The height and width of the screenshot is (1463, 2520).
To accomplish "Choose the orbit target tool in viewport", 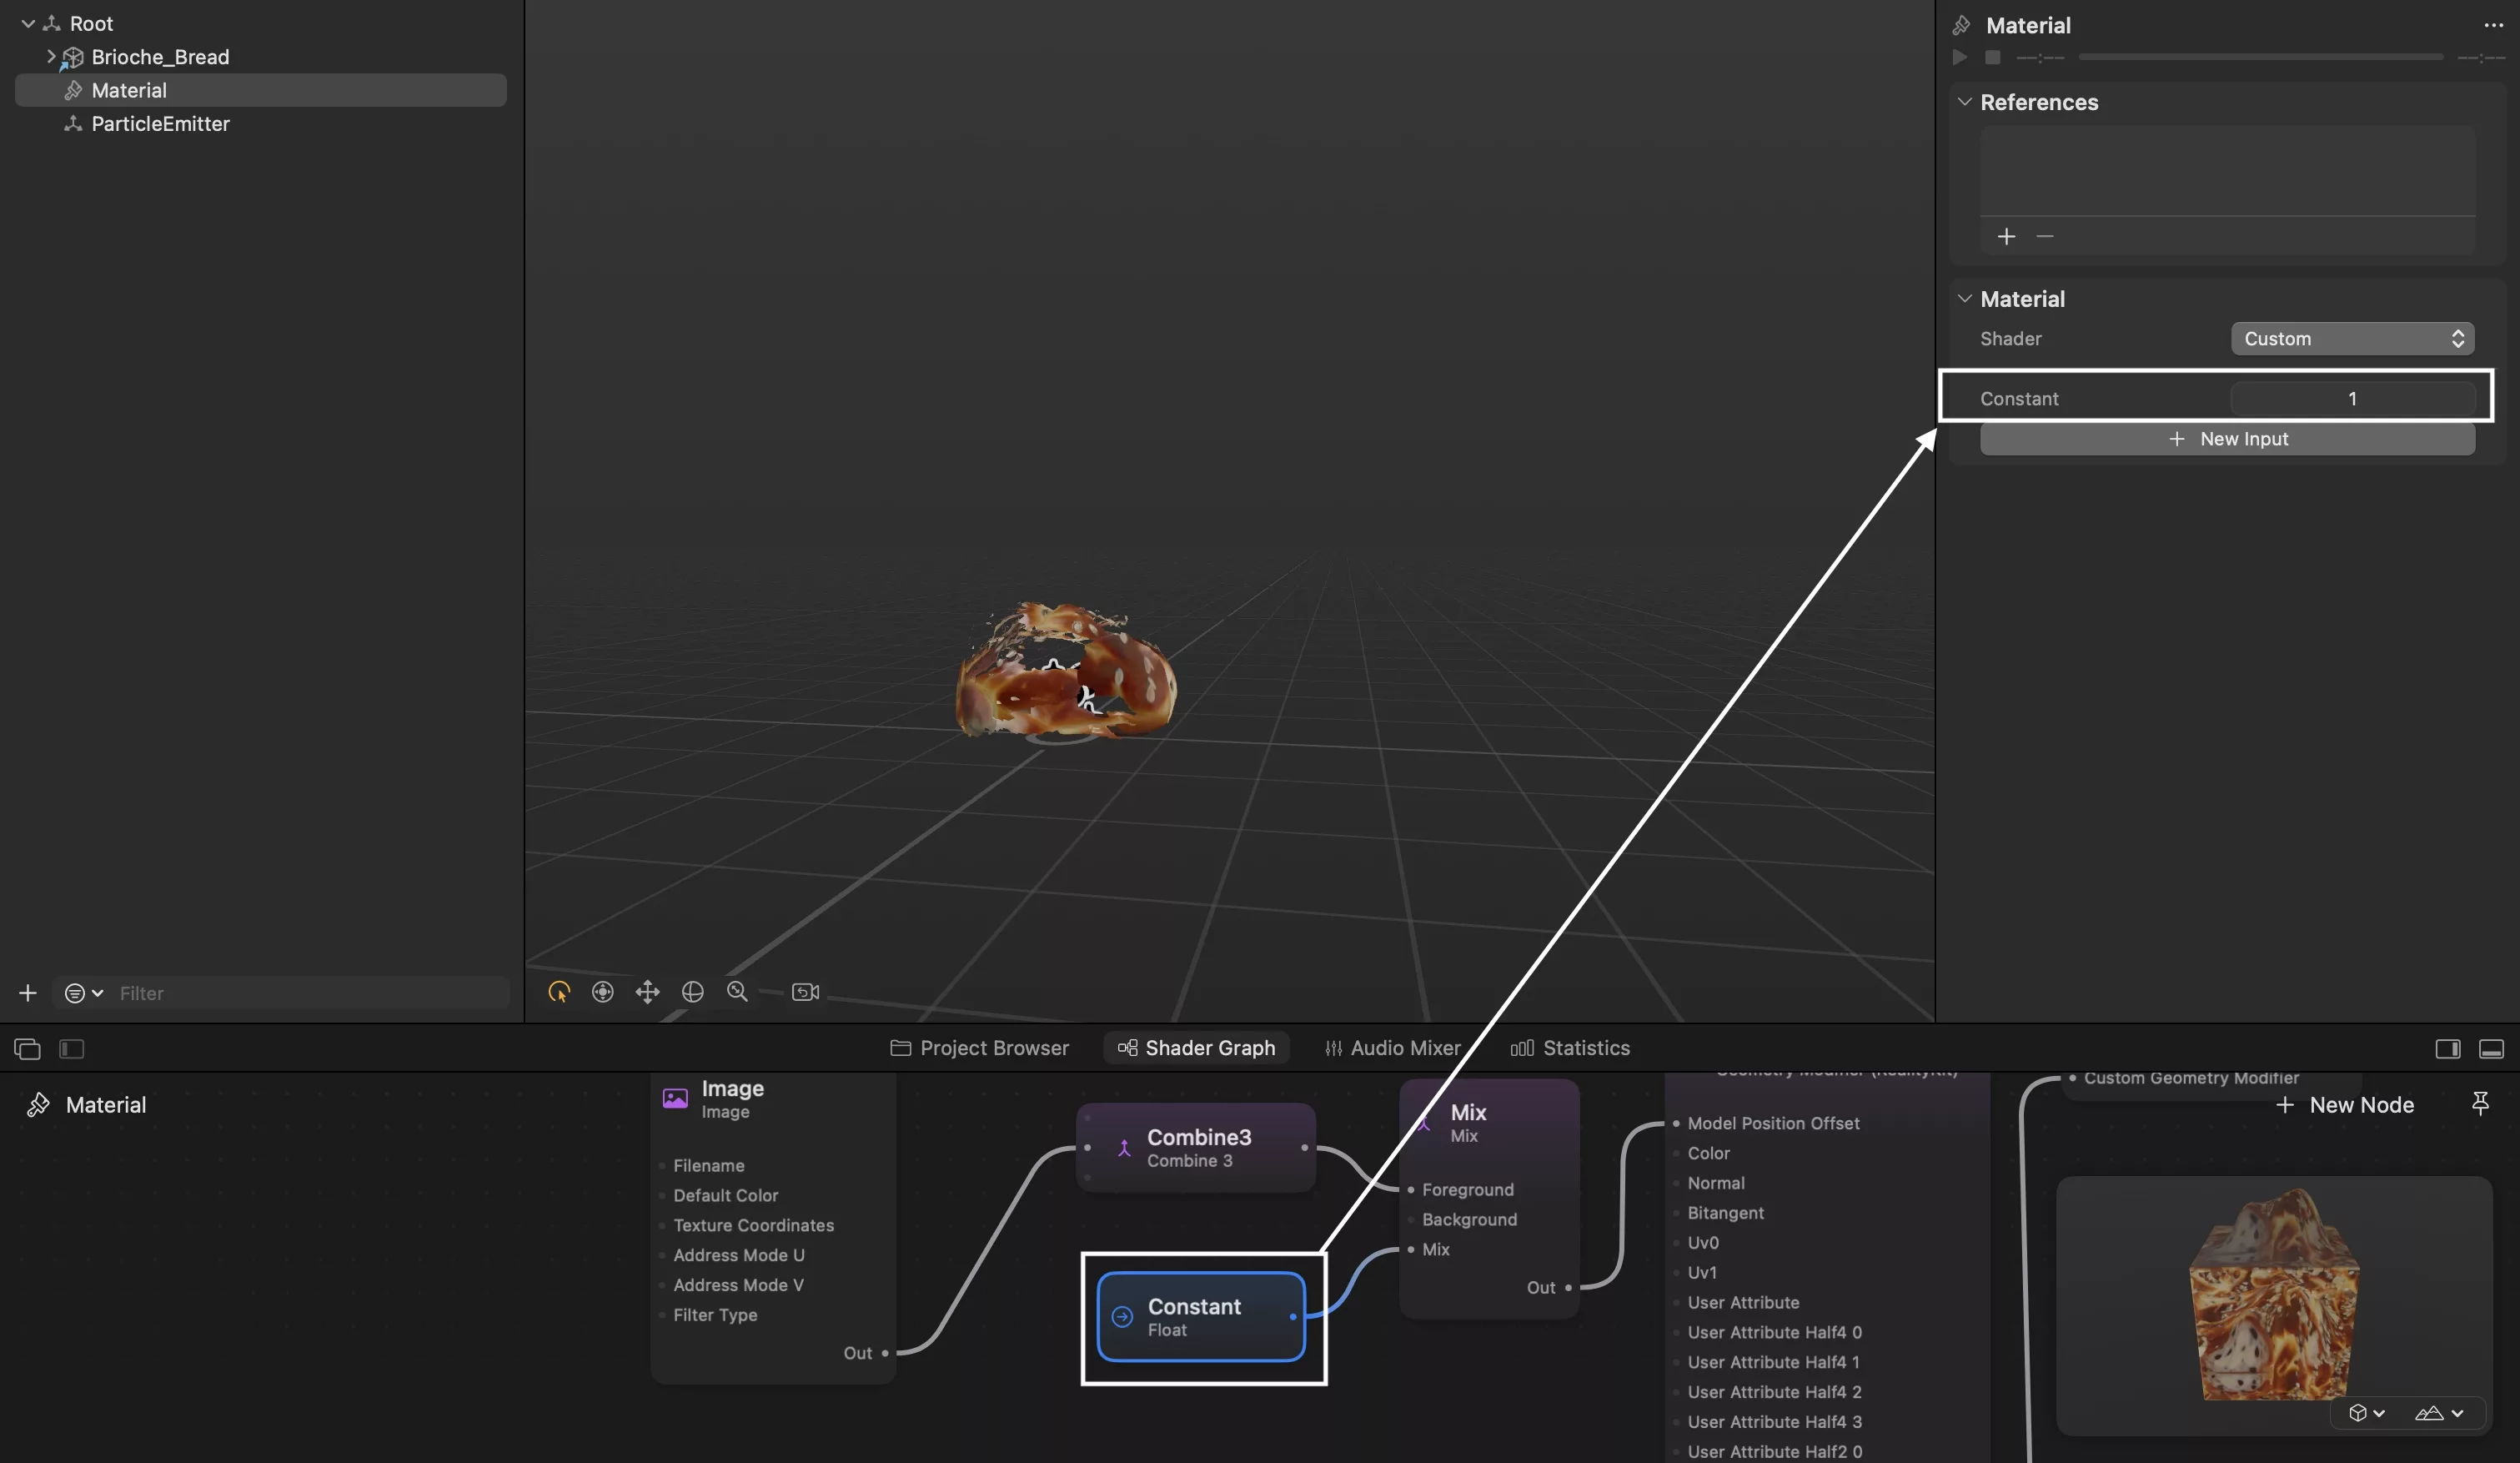I will pyautogui.click(x=603, y=992).
